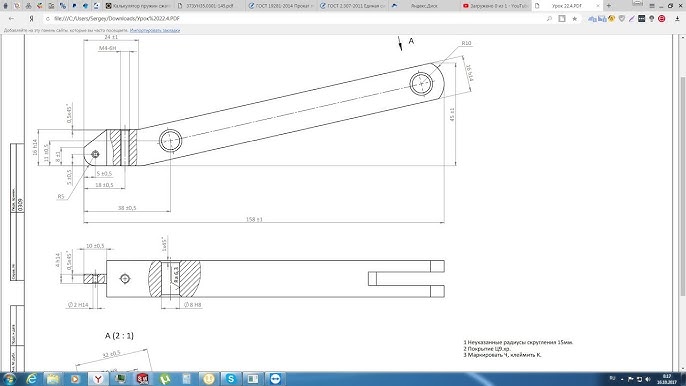Open the uTorrent taskbar icon
This screenshot has height=386, width=686.
tap(164, 379)
